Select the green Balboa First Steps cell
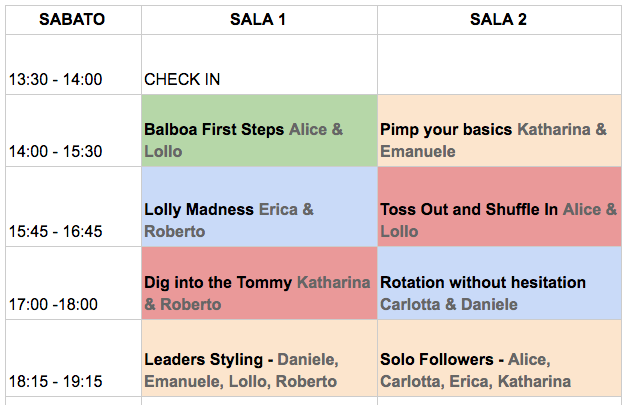The height and width of the screenshot is (405, 634). coord(259,131)
